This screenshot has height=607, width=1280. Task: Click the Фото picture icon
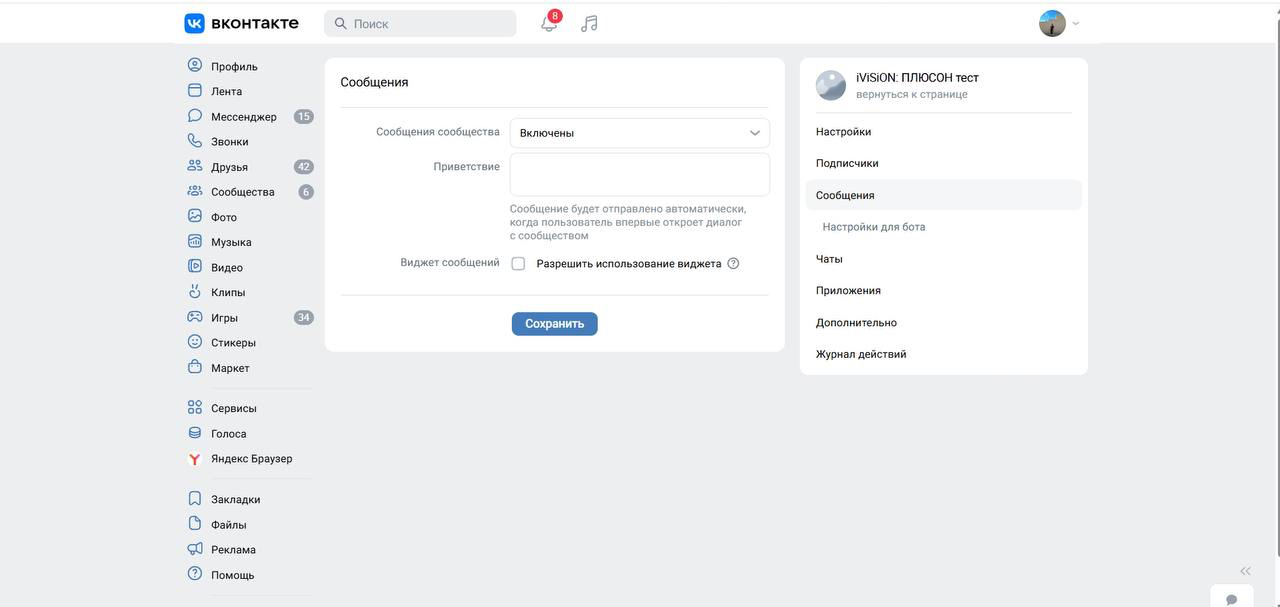195,216
